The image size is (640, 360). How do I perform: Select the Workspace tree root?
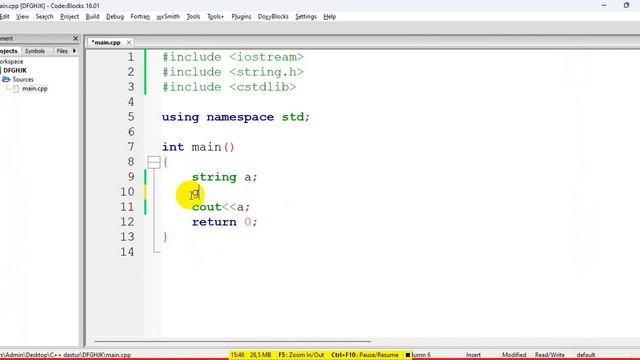point(11,62)
